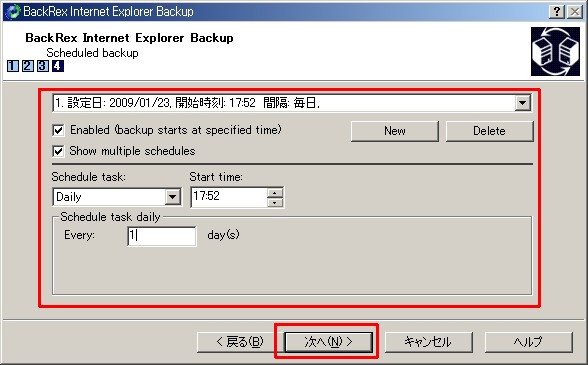Expand the Schedule task Daily dropdown

tap(172, 197)
